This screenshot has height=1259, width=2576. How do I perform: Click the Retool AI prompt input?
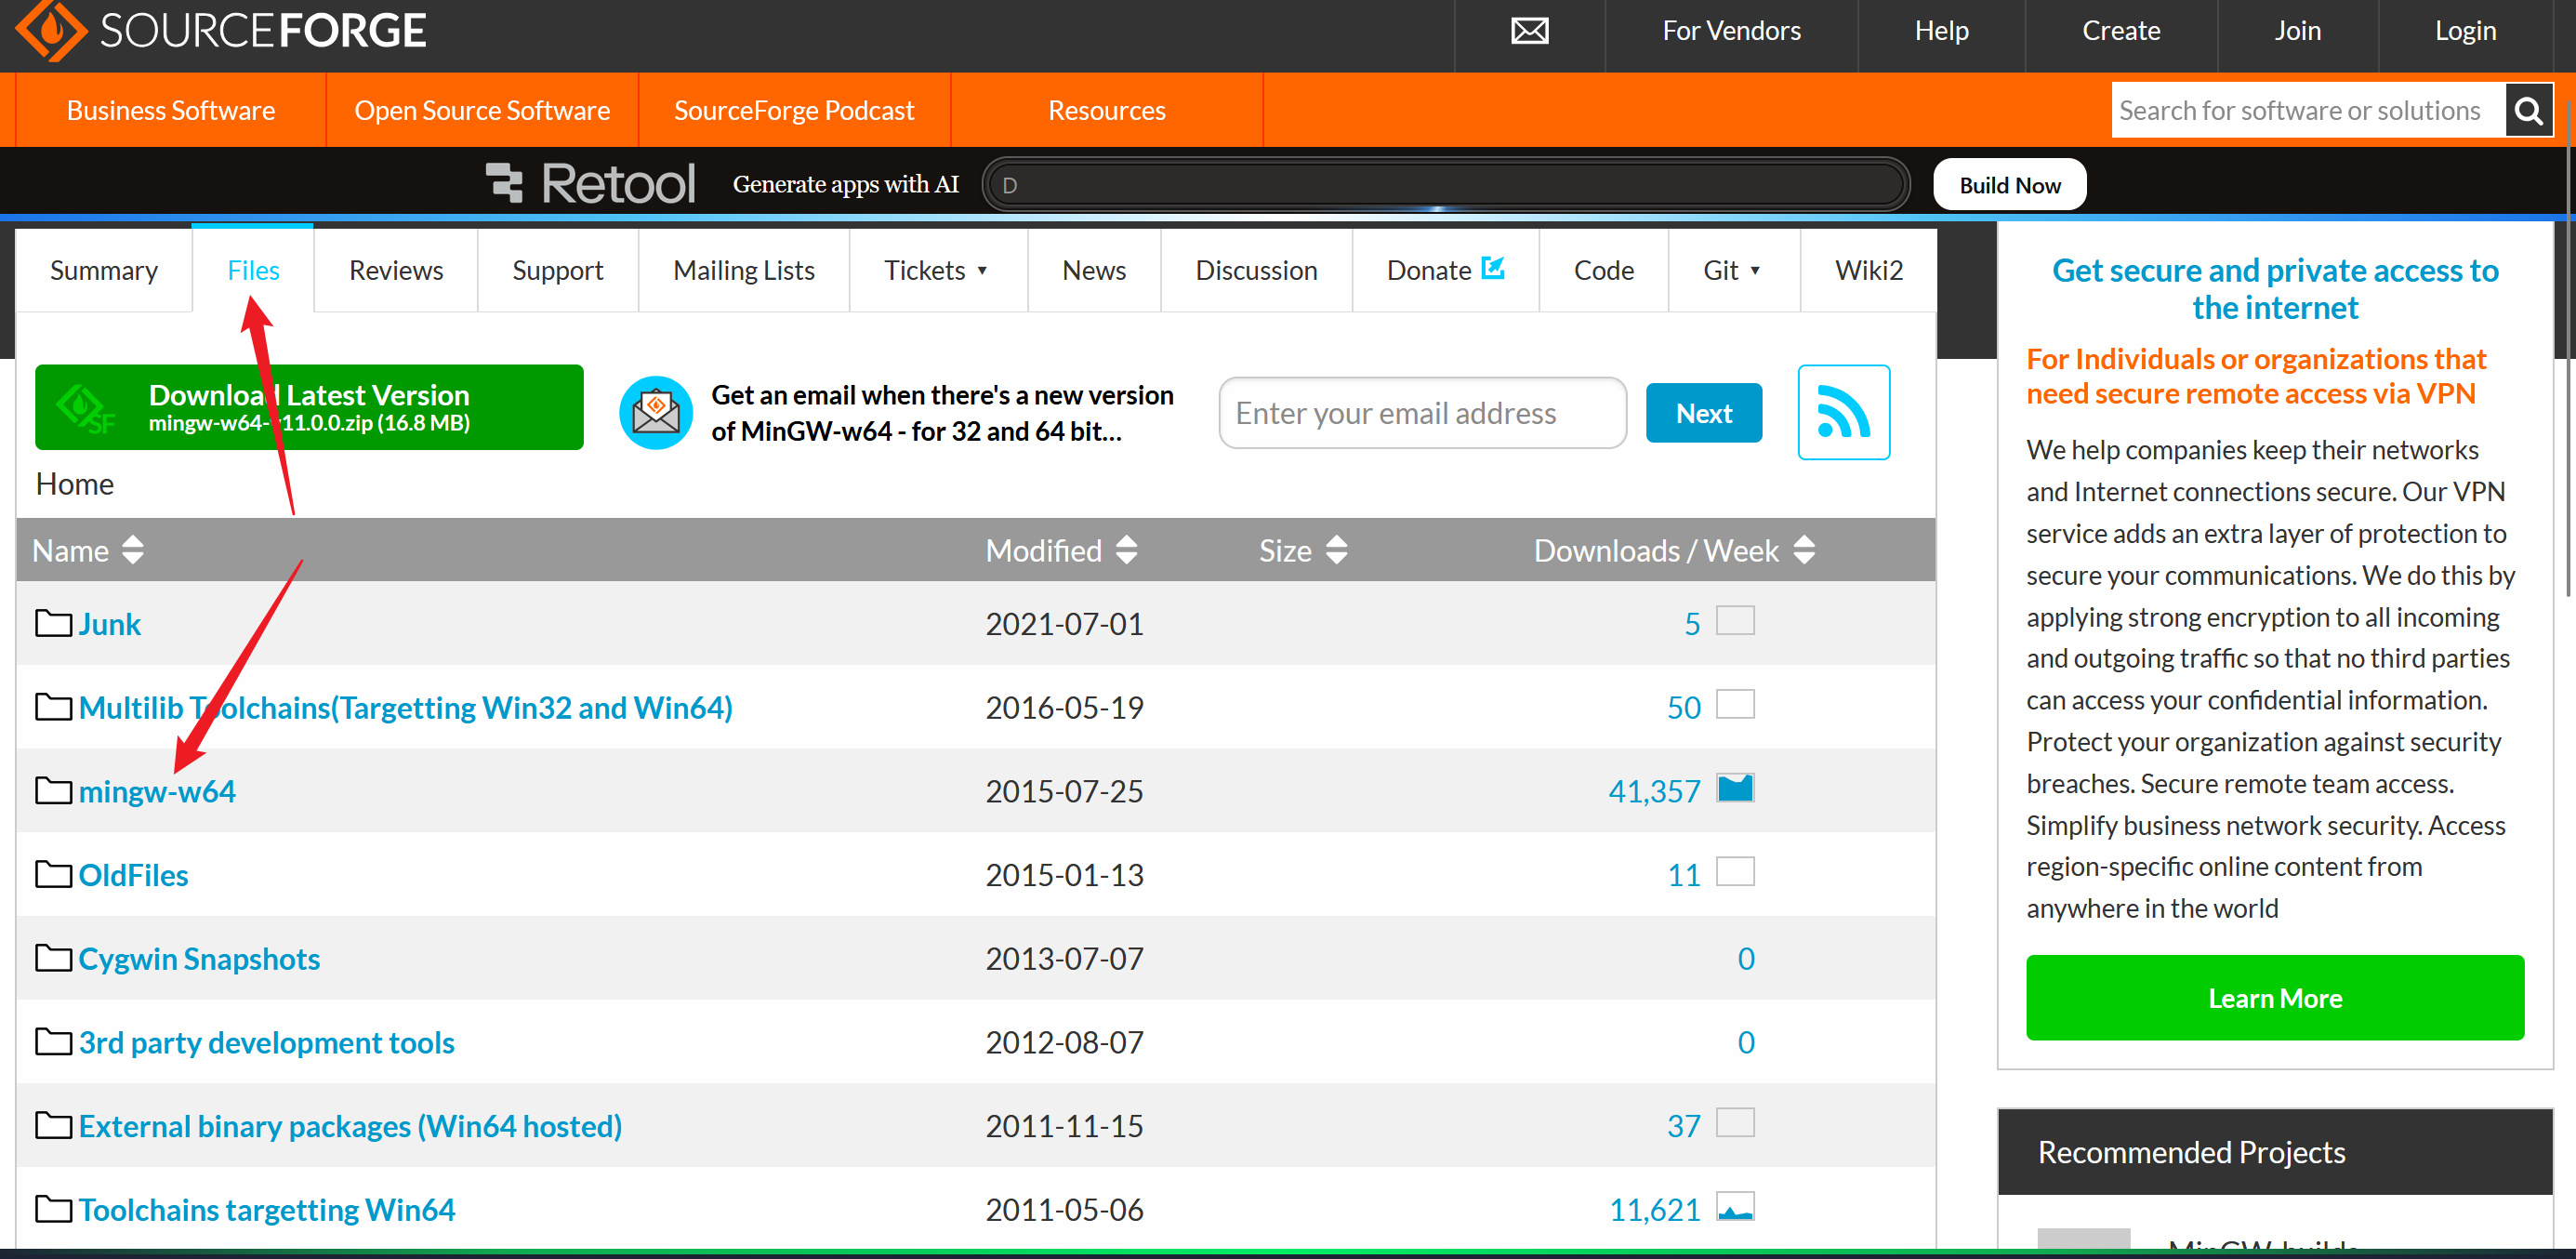[1446, 184]
